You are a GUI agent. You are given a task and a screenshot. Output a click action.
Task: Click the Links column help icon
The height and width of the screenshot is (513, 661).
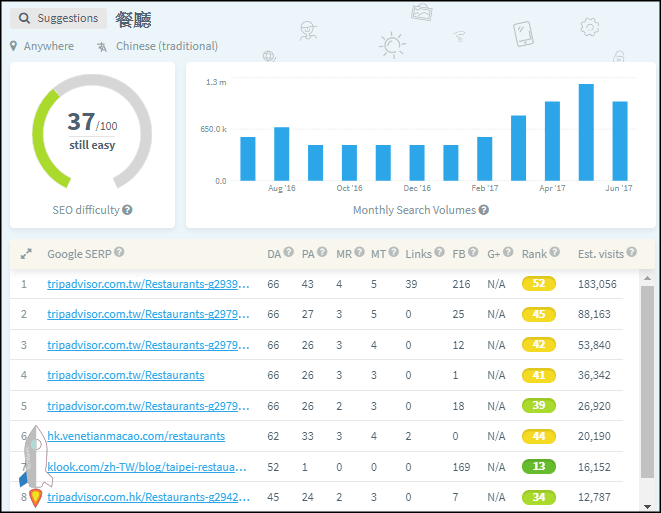coord(438,253)
